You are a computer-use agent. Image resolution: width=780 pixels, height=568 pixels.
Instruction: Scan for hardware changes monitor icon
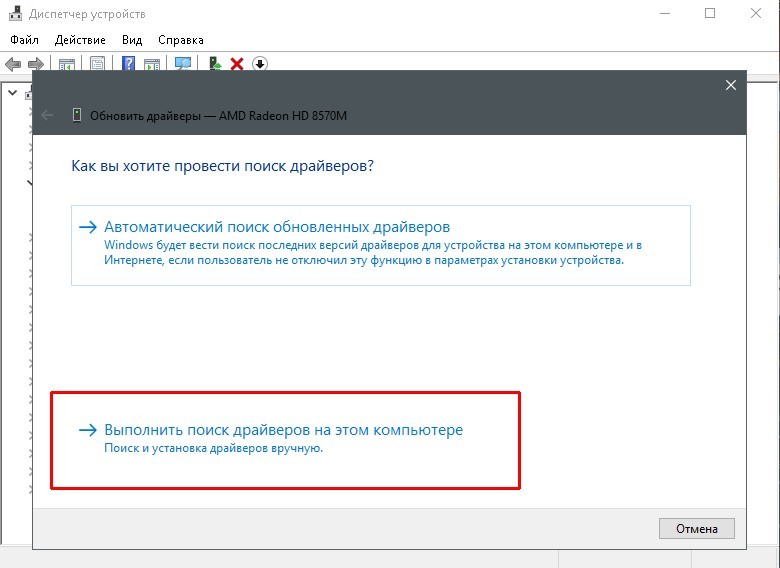pos(183,64)
